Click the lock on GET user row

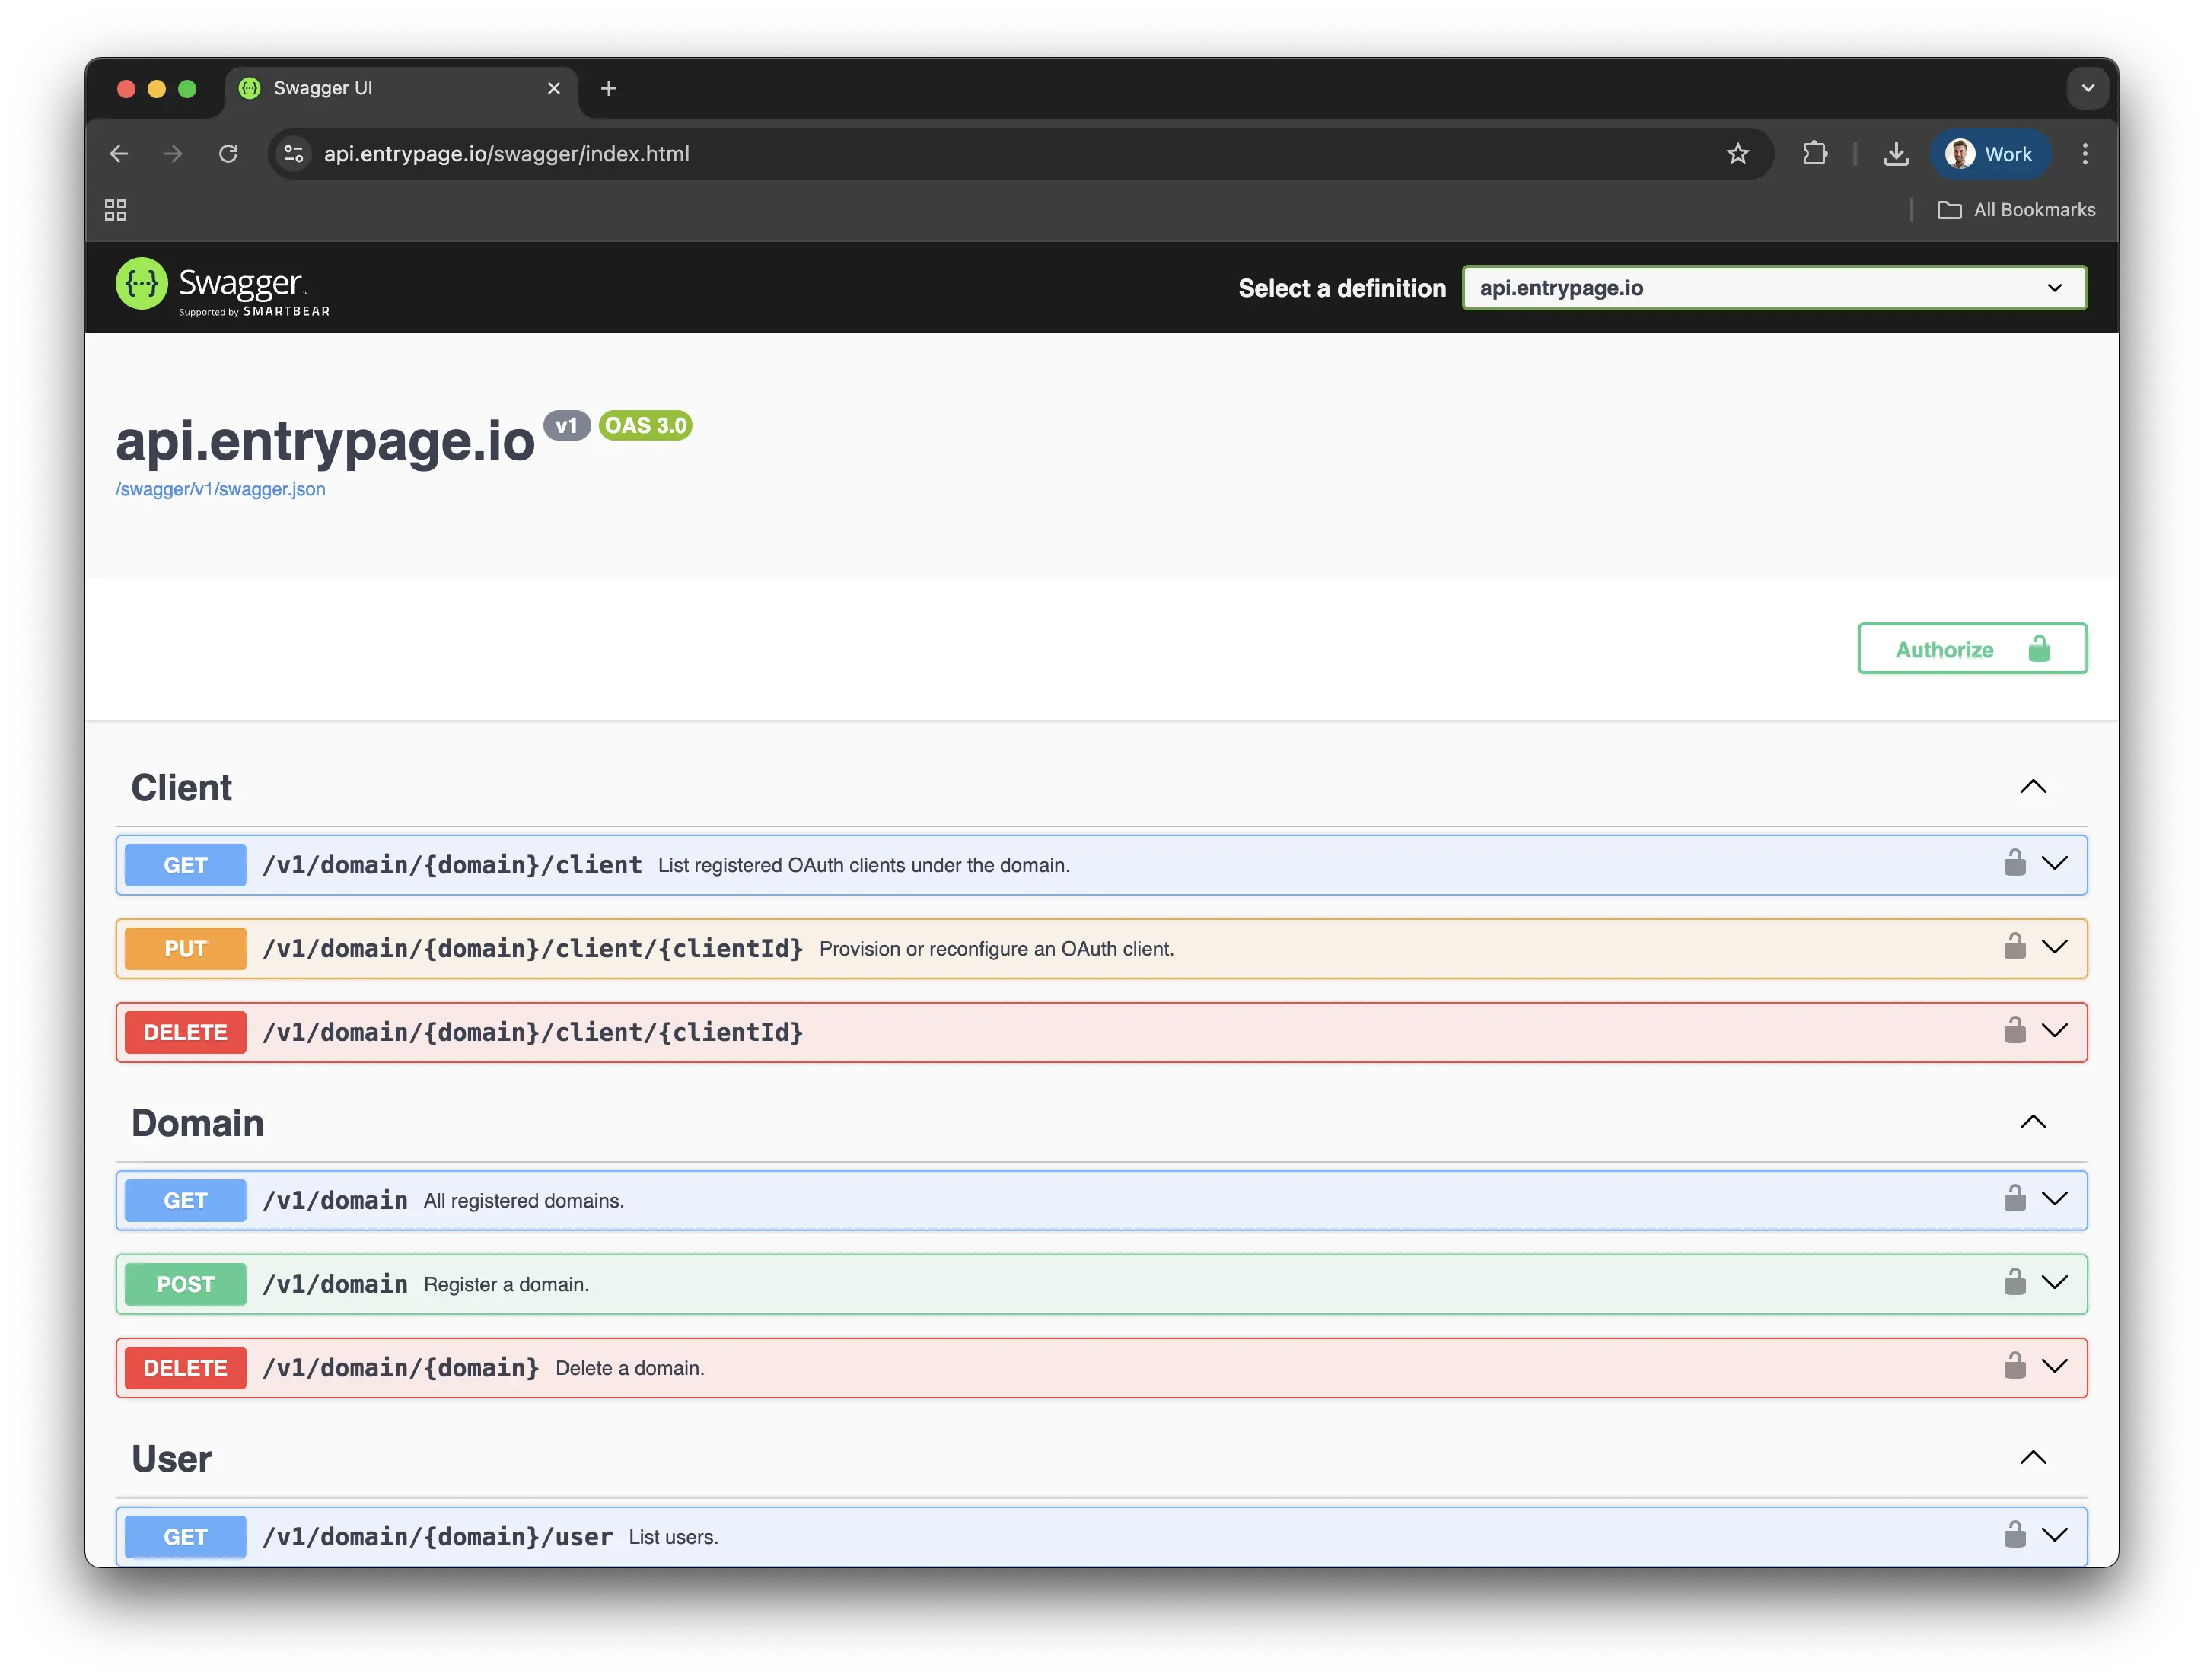point(2015,1535)
